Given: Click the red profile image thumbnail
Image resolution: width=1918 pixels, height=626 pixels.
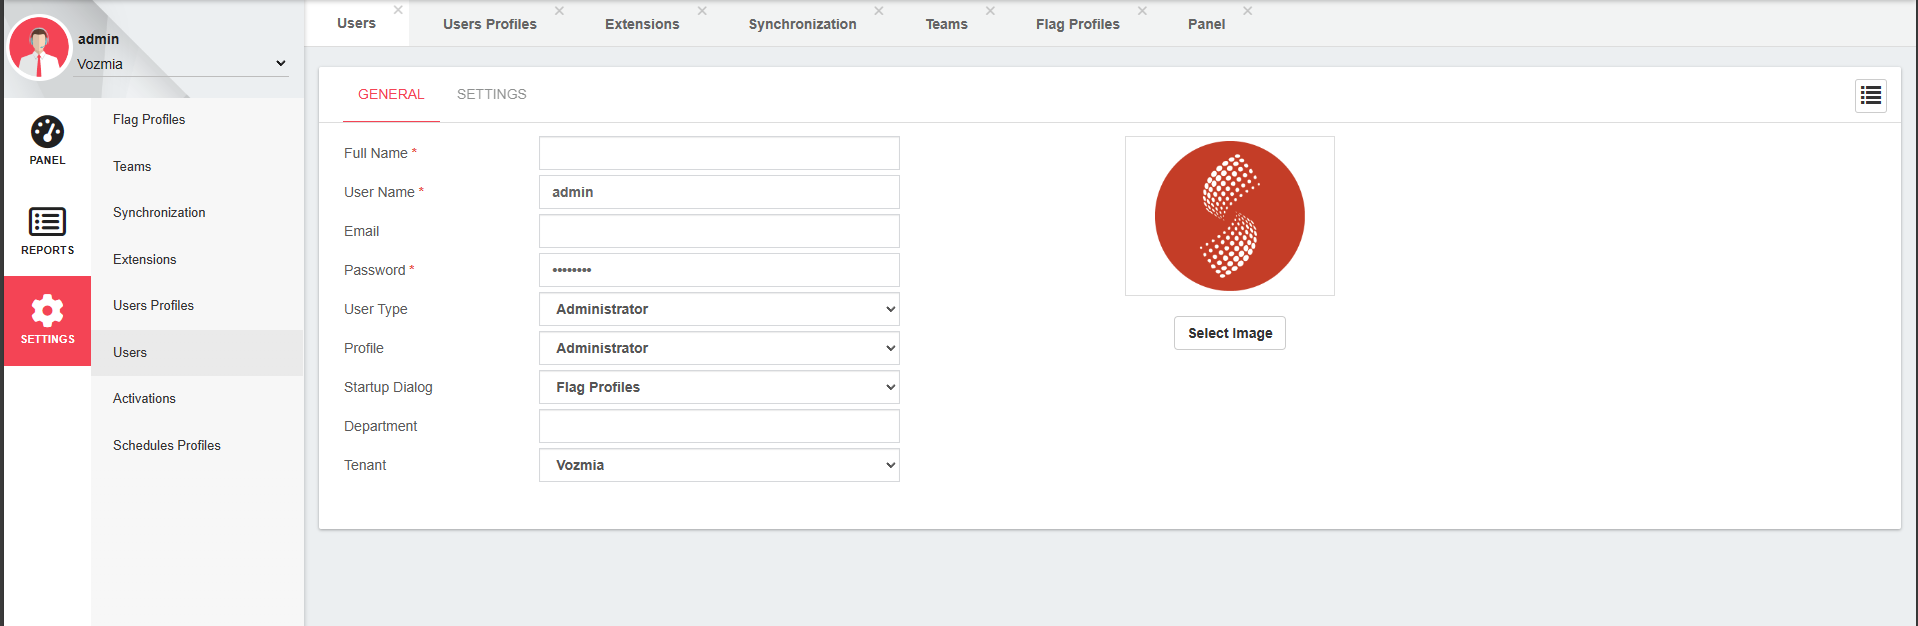Looking at the screenshot, I should tap(1229, 216).
